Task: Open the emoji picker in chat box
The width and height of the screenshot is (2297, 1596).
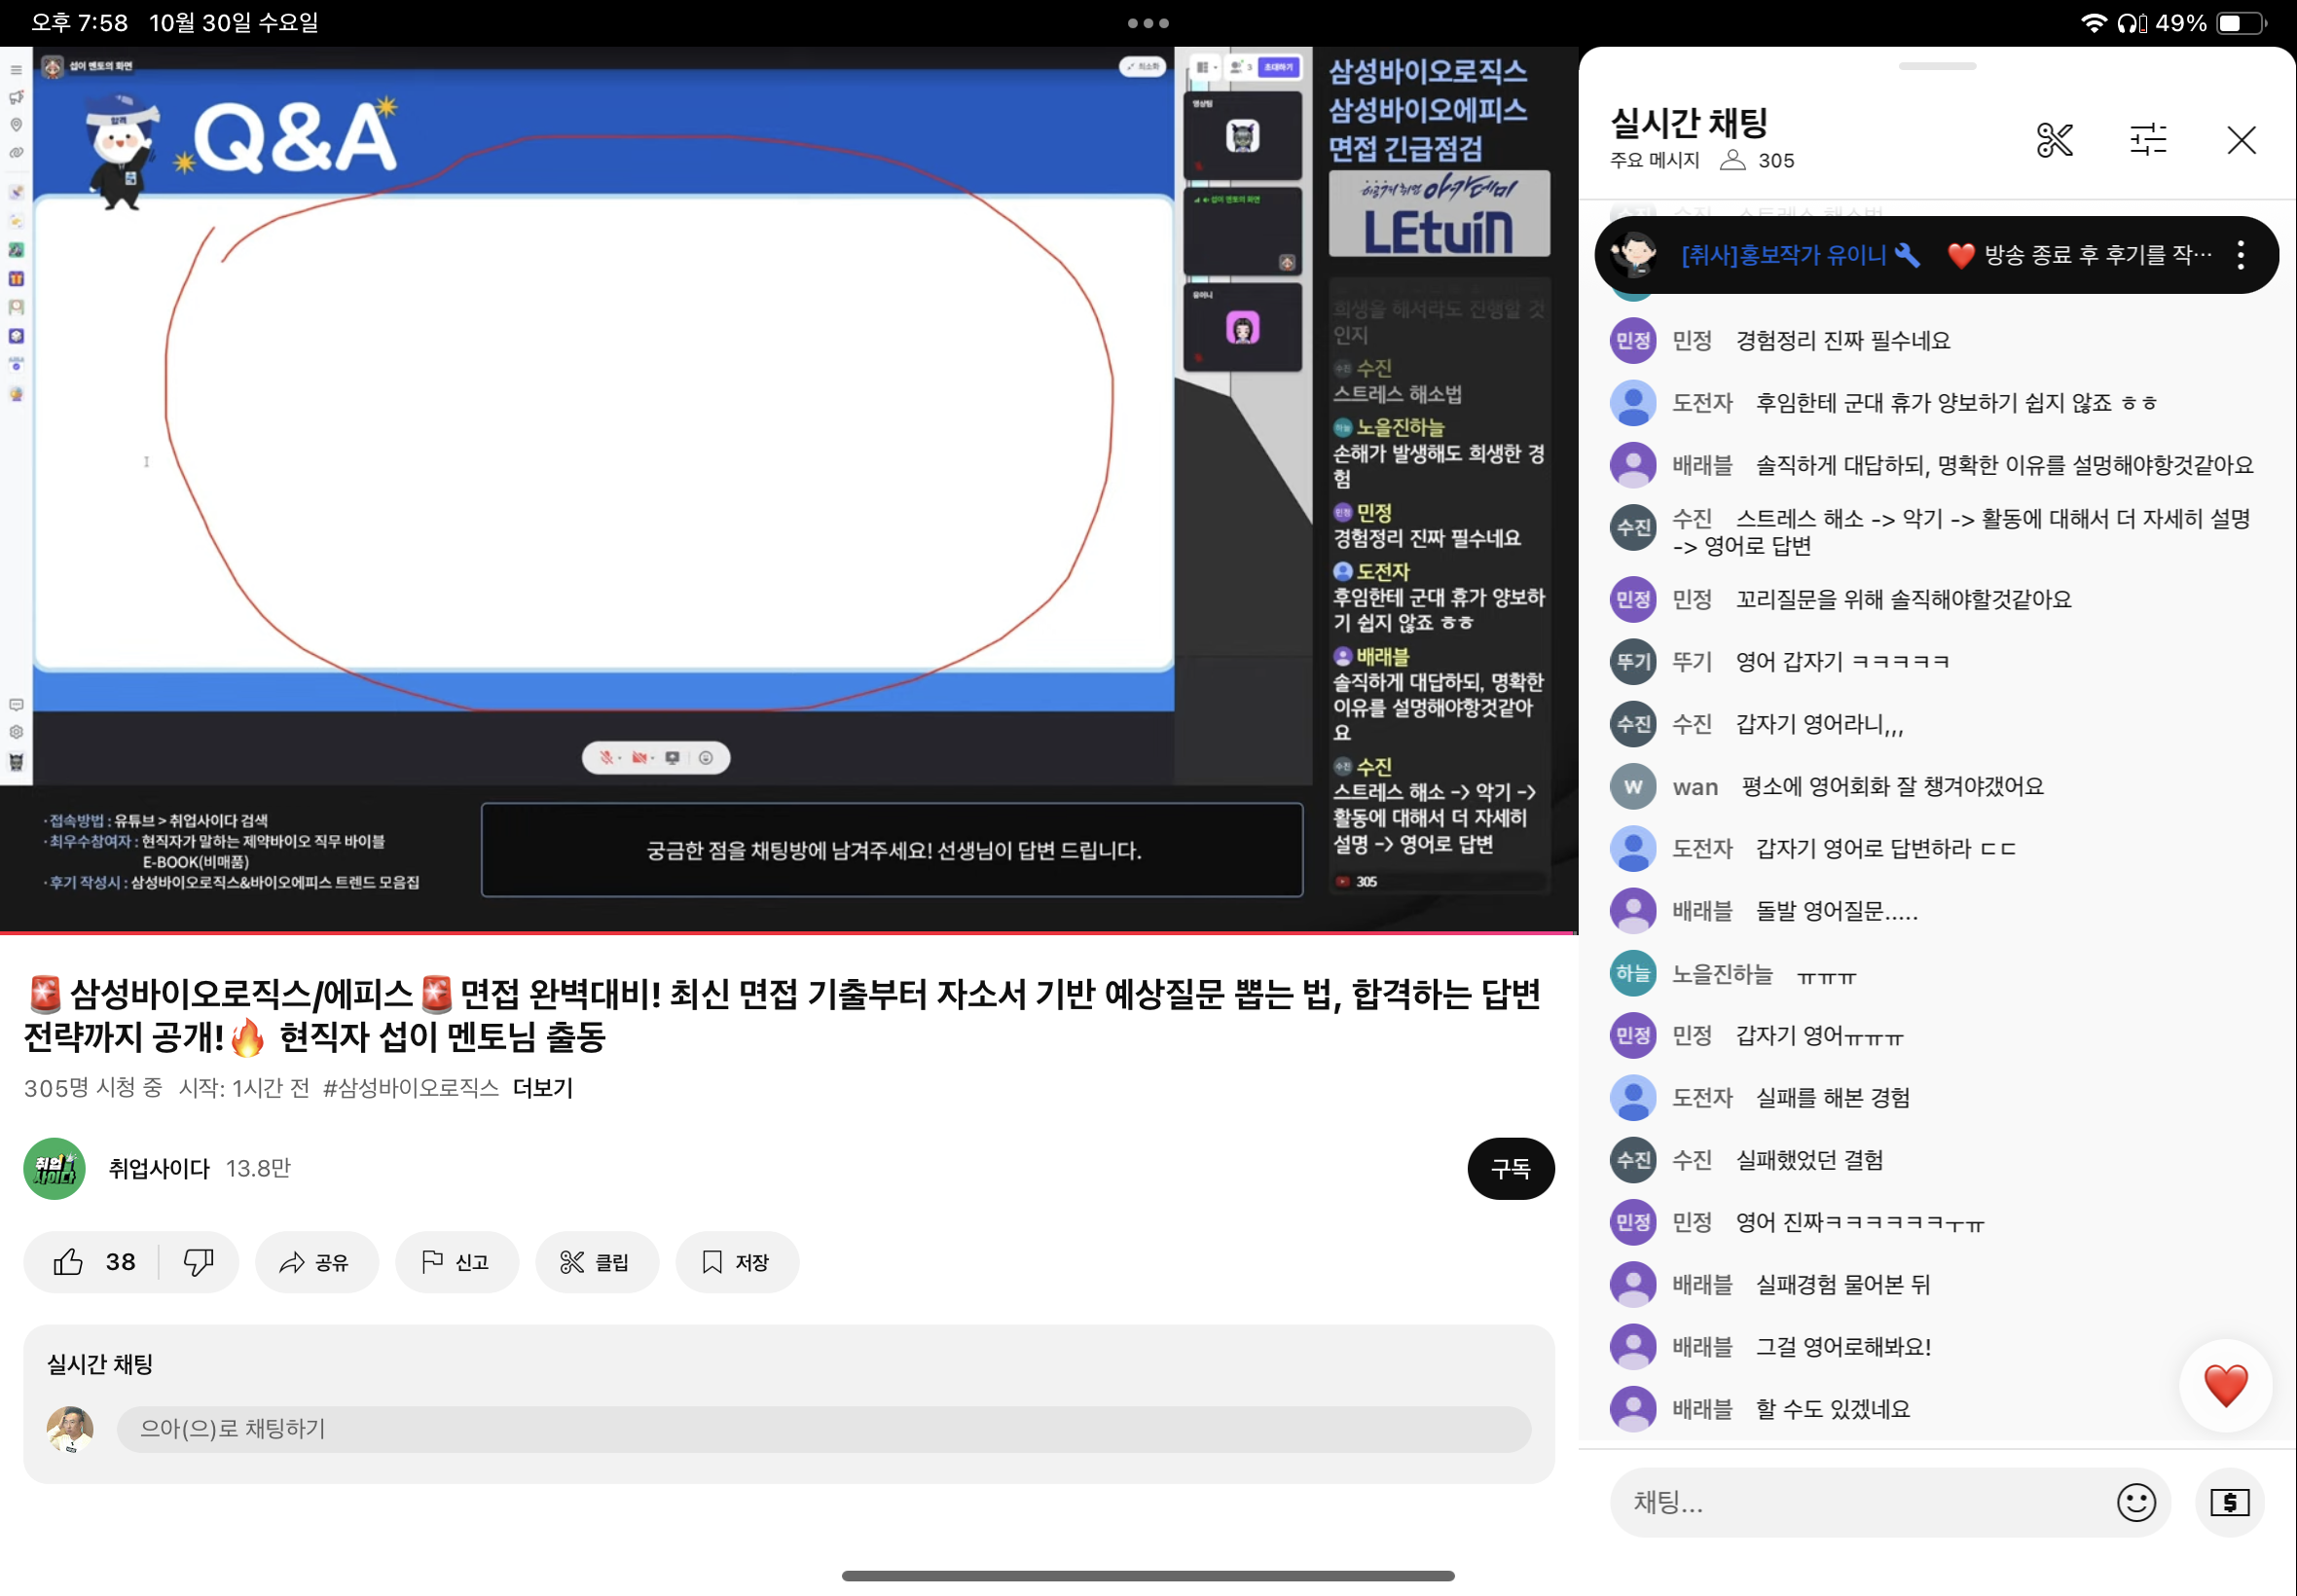Action: tap(2136, 1502)
